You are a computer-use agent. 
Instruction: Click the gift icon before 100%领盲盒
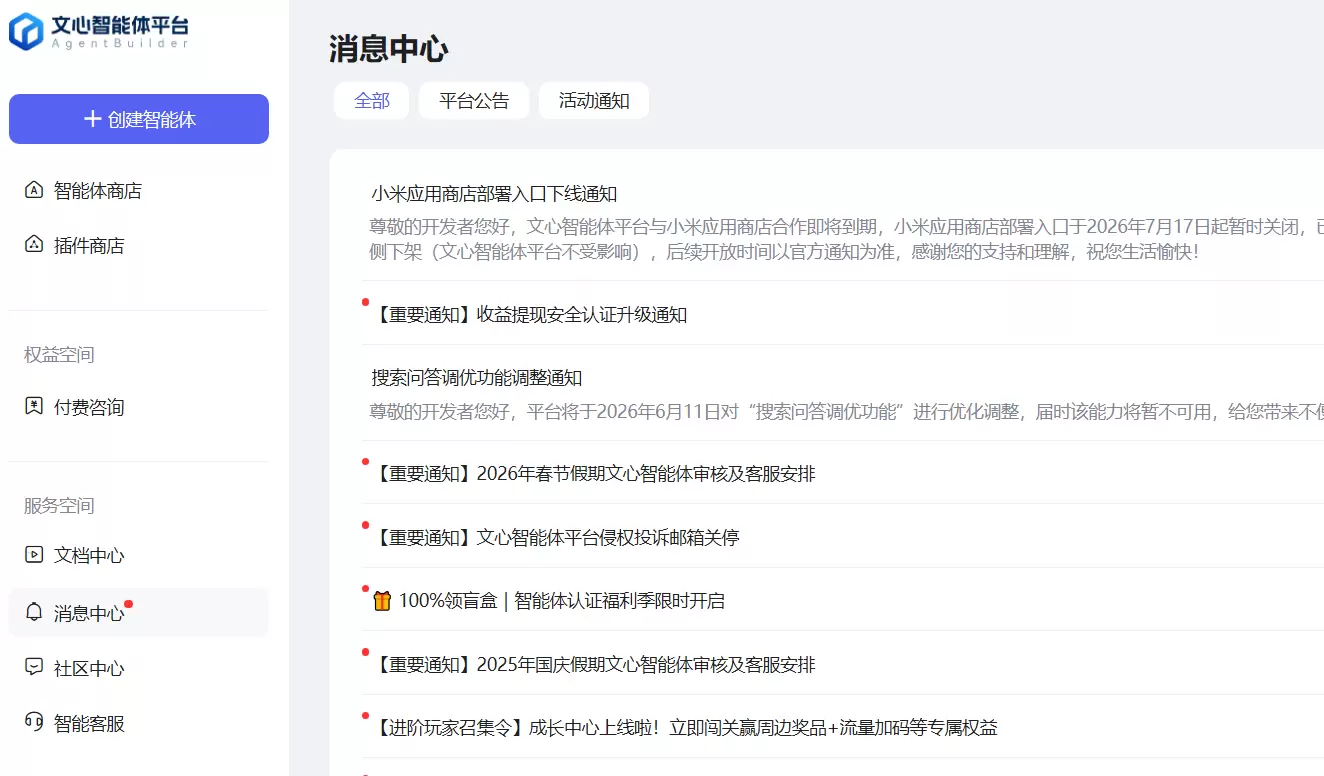381,601
